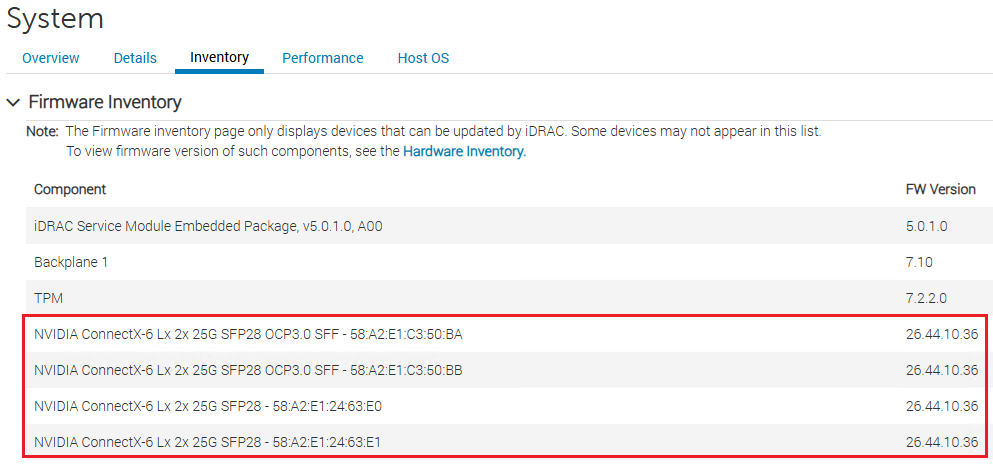
Task: Open the Overview tab
Action: pyautogui.click(x=51, y=58)
